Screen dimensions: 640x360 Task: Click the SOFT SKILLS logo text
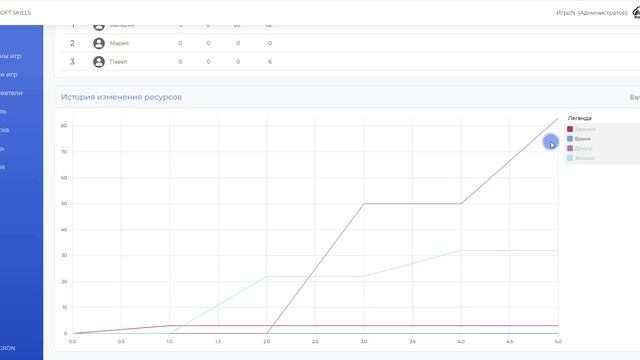16,13
